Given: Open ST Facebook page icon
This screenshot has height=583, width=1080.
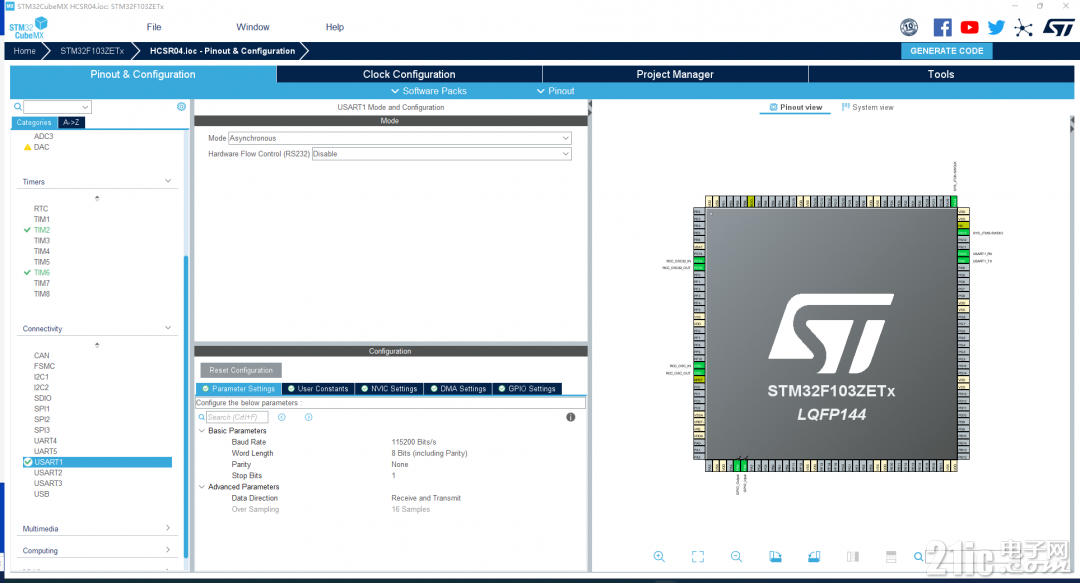Looking at the screenshot, I should (942, 28).
